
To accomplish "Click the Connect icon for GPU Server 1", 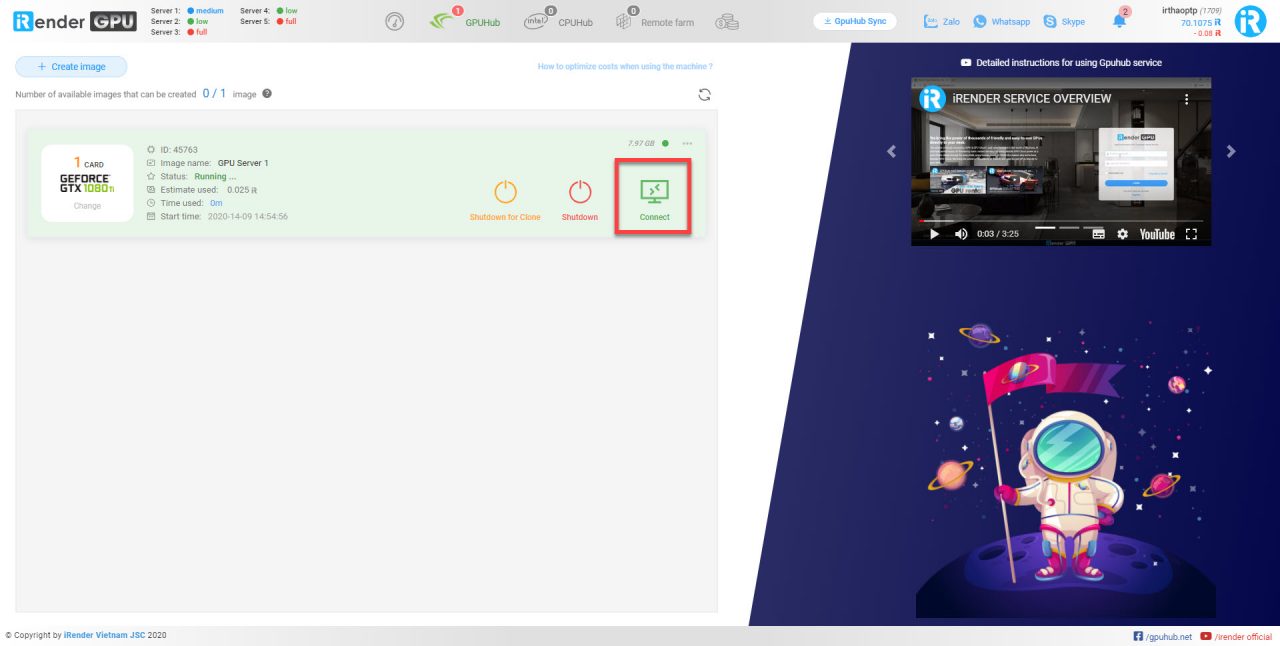I will click(654, 191).
